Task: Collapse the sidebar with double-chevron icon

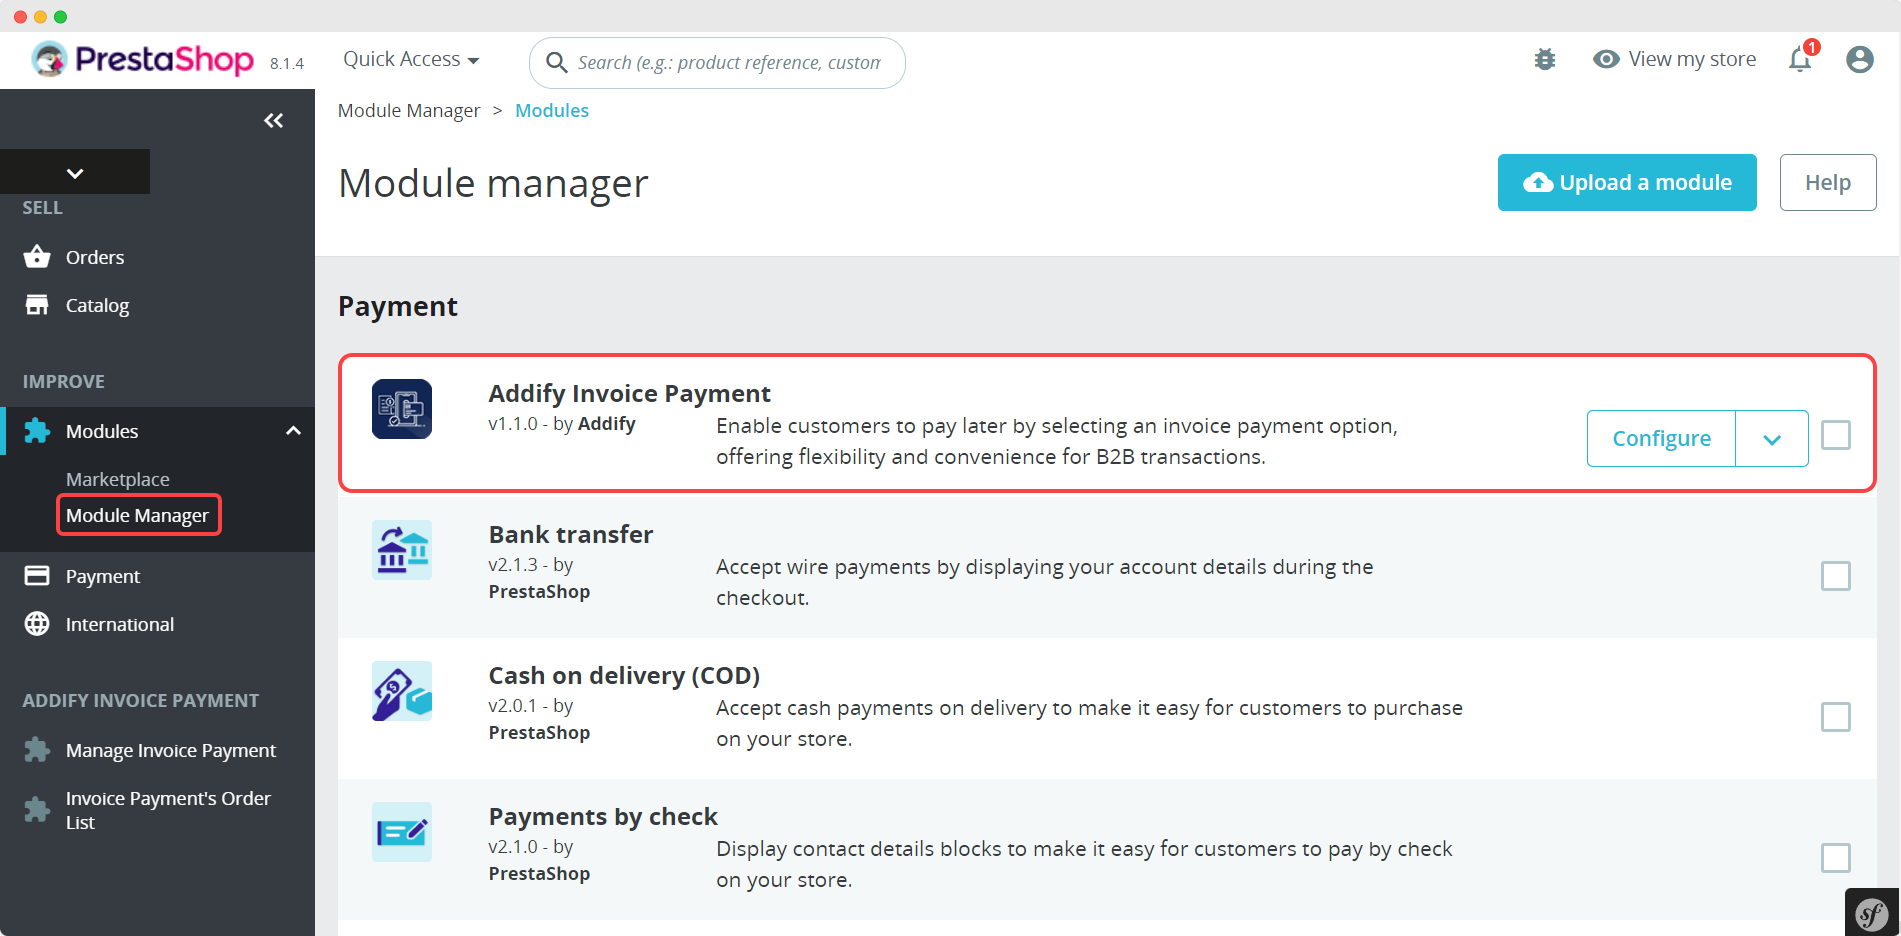Action: tap(273, 121)
